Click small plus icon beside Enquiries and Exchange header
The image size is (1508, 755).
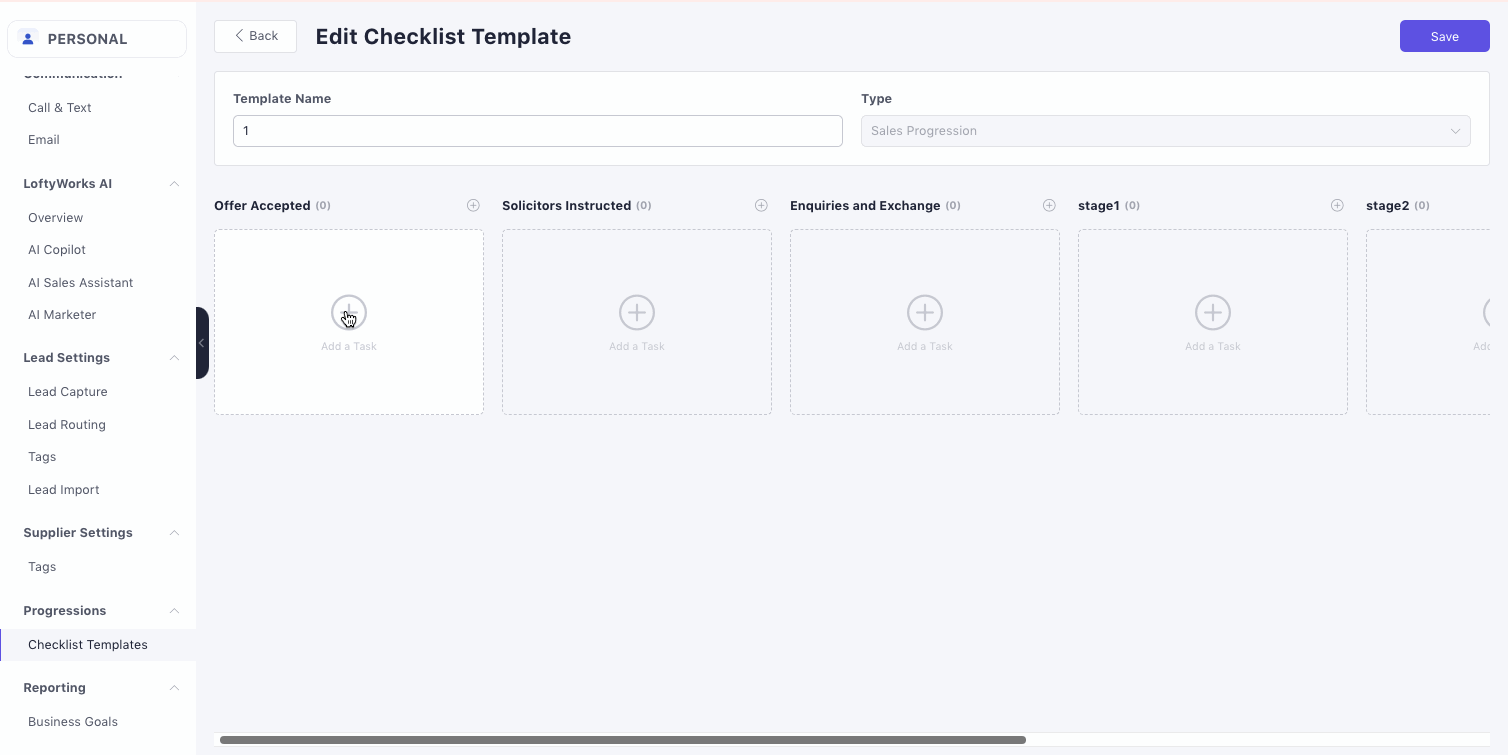click(x=1049, y=206)
